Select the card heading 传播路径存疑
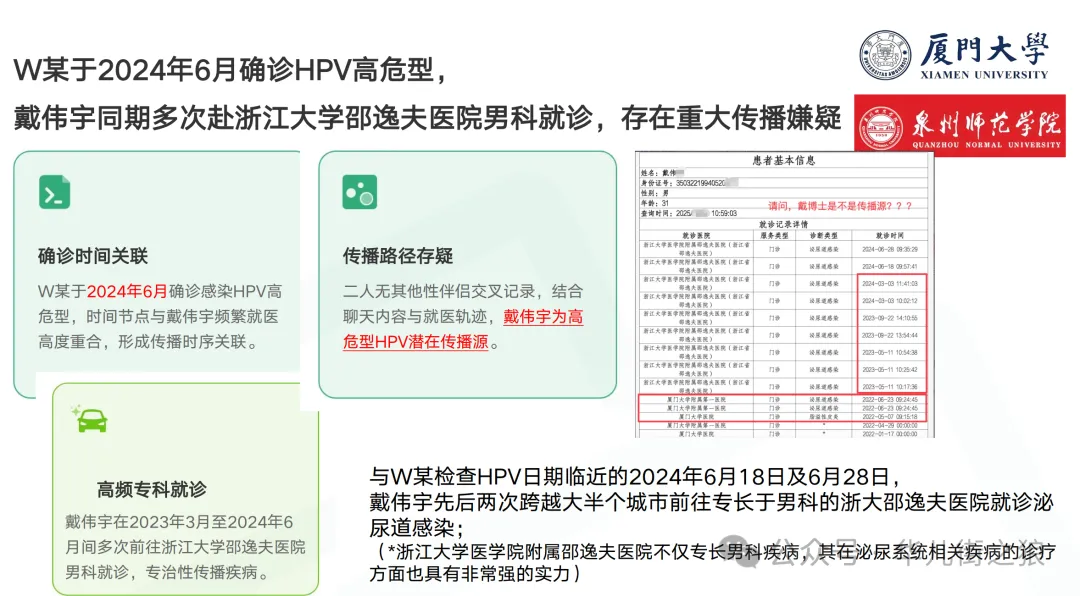Image resolution: width=1080 pixels, height=596 pixels. (x=398, y=256)
